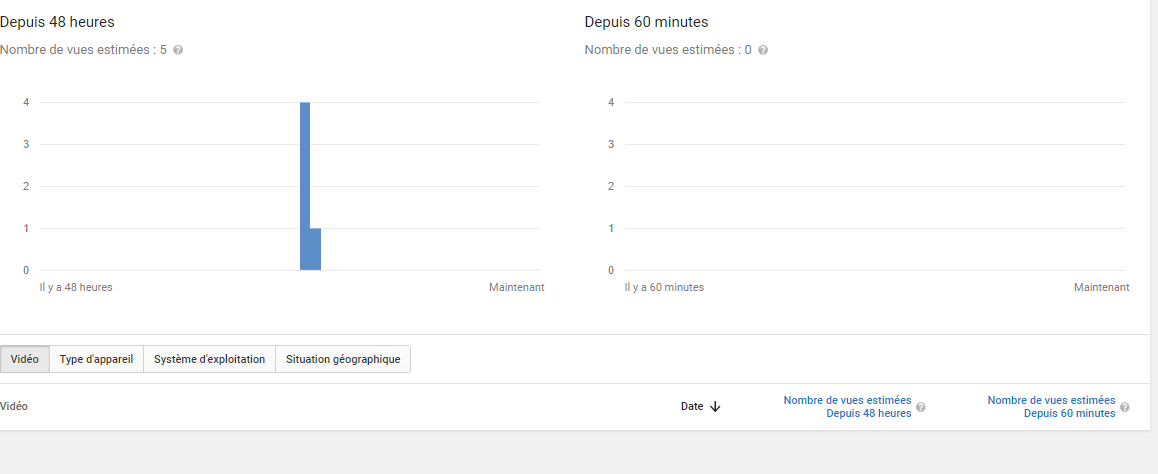Show the Situation géographique tab

343,359
